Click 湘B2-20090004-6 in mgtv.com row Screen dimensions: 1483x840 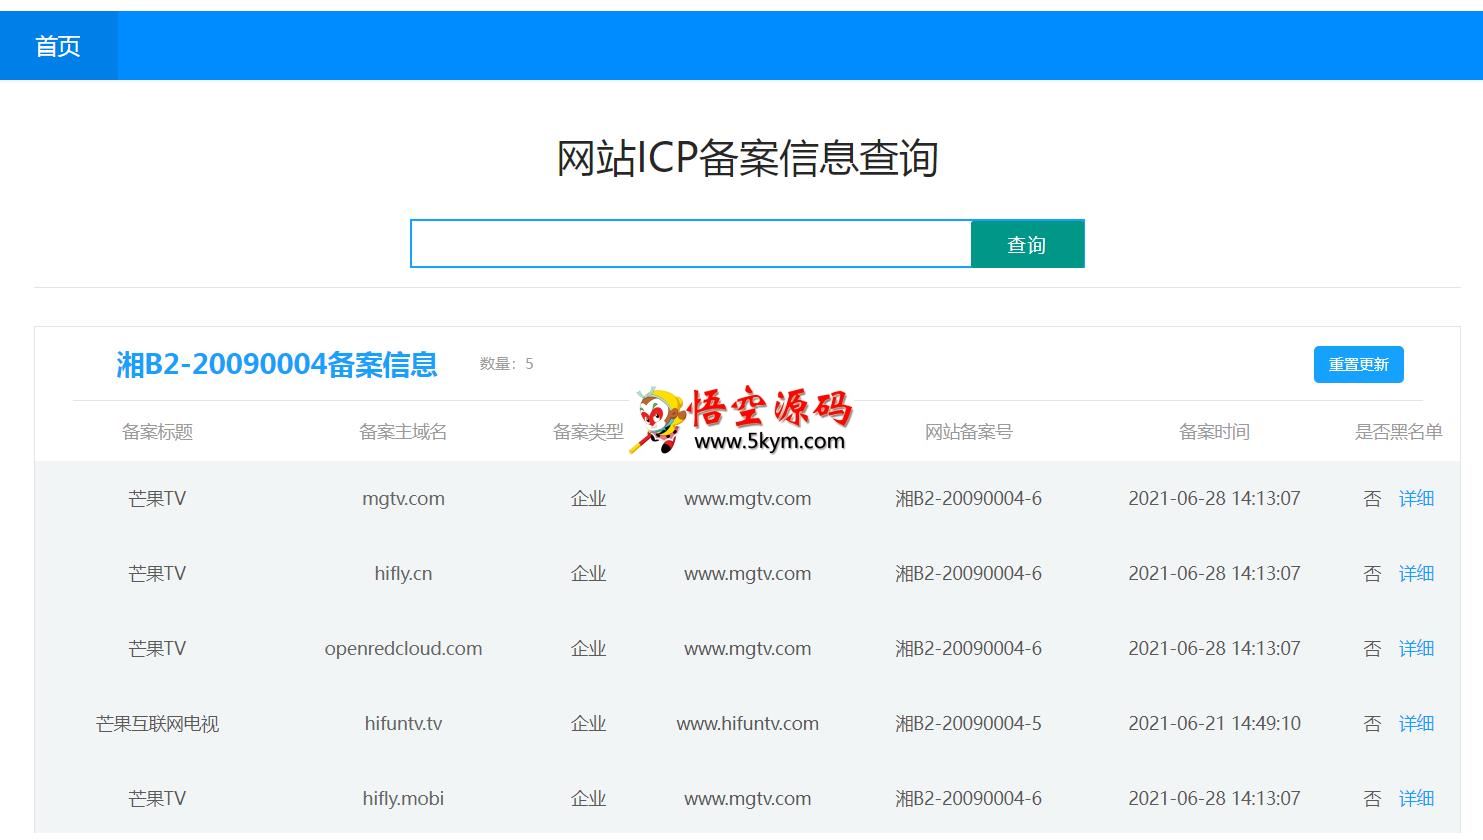tap(968, 498)
